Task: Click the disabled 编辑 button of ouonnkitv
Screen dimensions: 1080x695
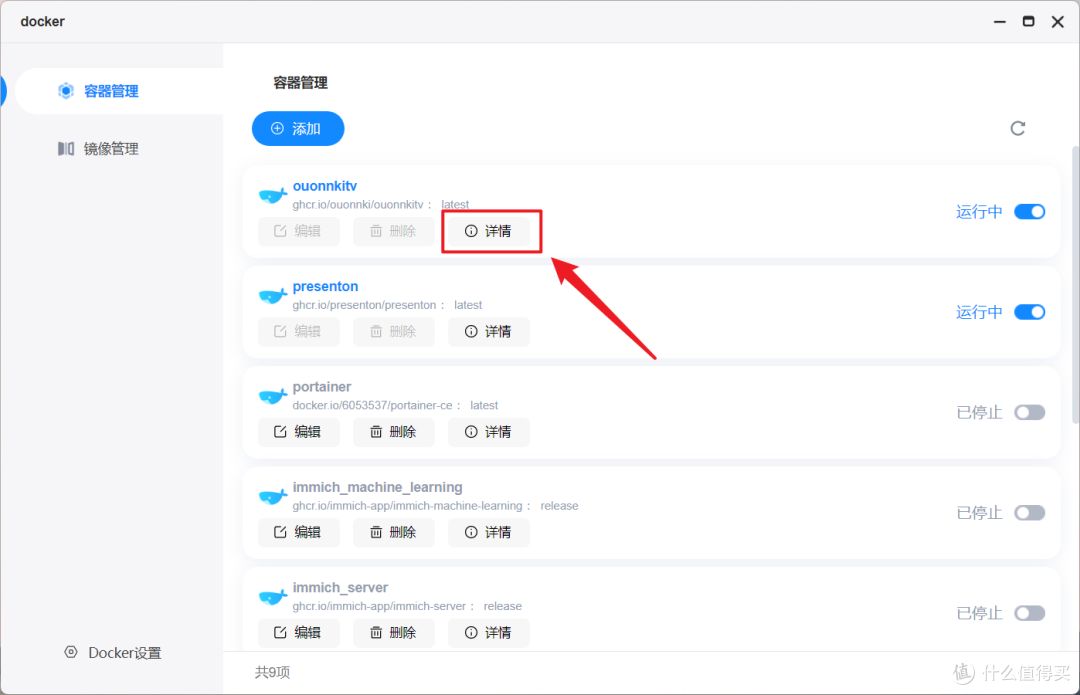Action: (x=298, y=231)
